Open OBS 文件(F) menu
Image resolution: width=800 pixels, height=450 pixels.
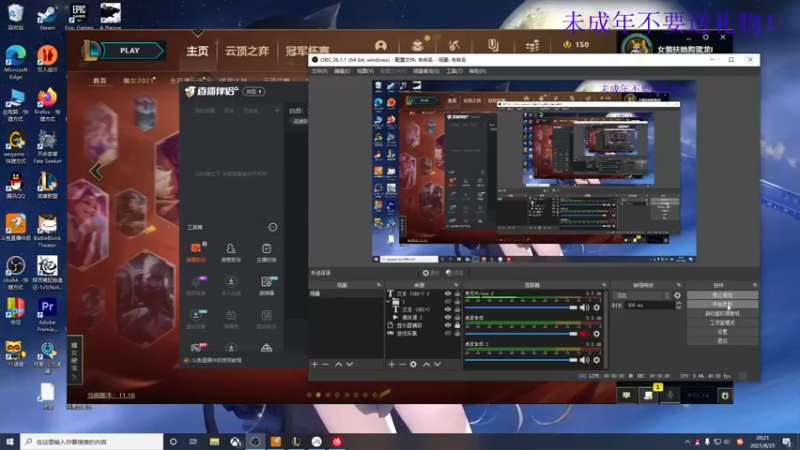319,71
